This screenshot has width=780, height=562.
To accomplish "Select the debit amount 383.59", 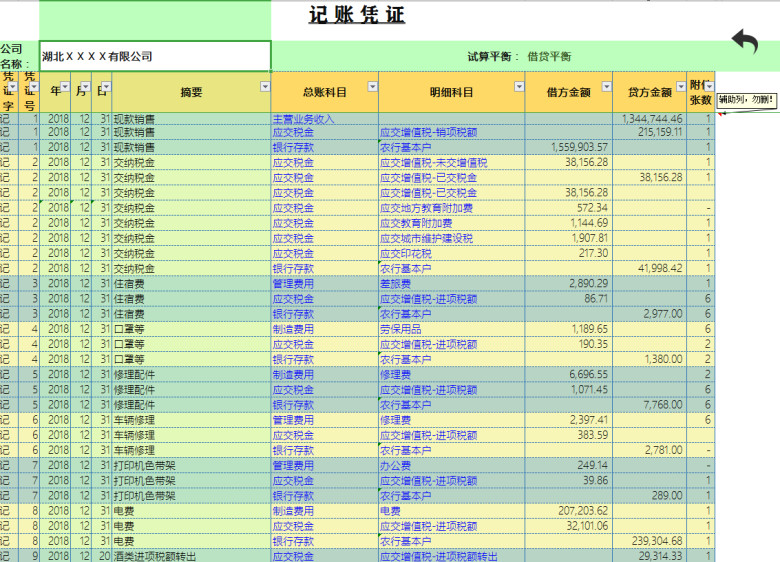I will (x=569, y=435).
